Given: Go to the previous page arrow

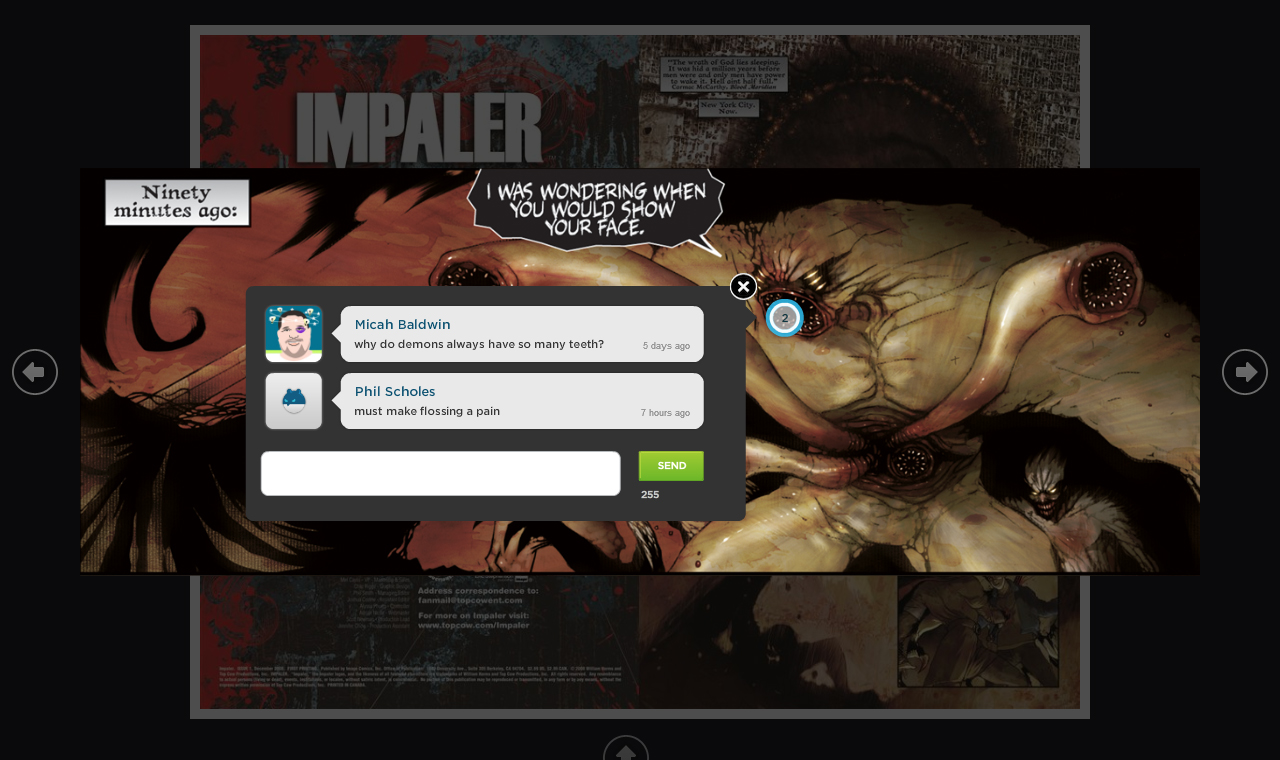Looking at the screenshot, I should 35,372.
